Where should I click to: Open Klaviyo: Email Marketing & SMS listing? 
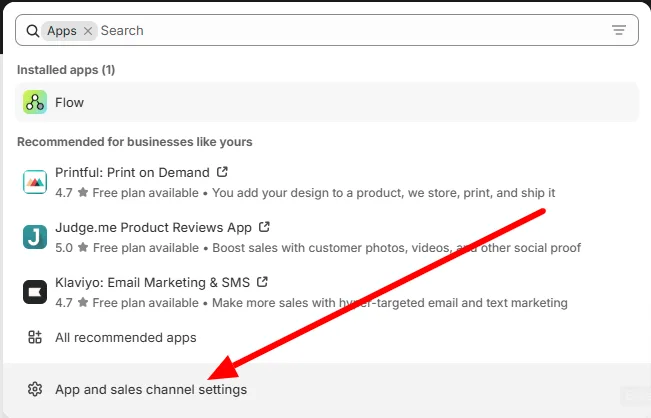[152, 283]
